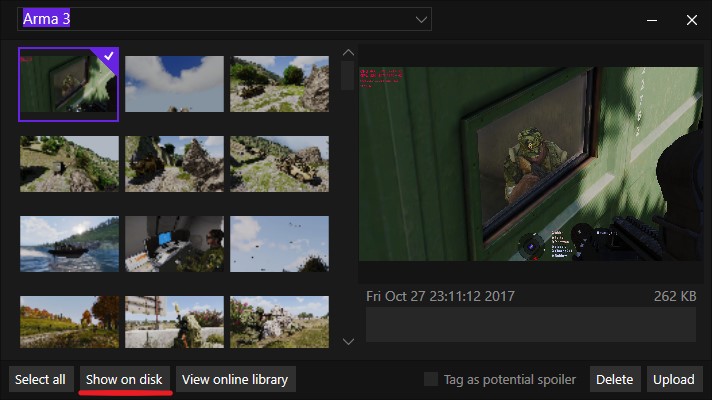Select the soldiers in flowering bushes thumbnail

tap(279, 322)
